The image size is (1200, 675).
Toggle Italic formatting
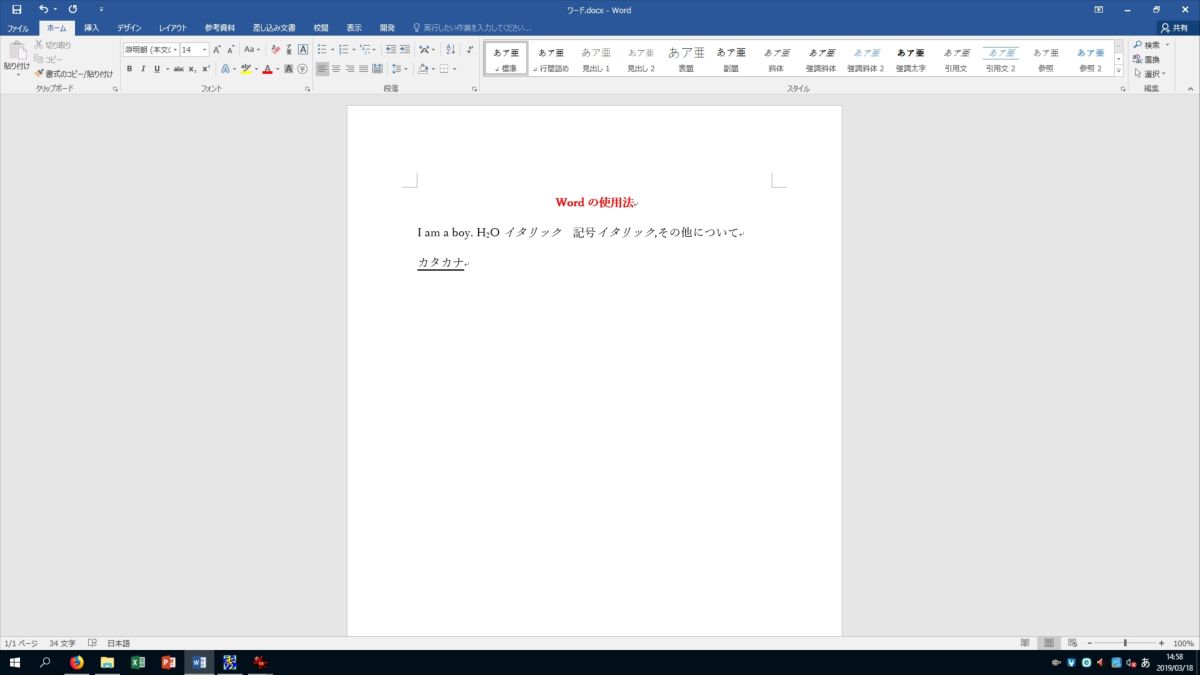pyautogui.click(x=143, y=69)
